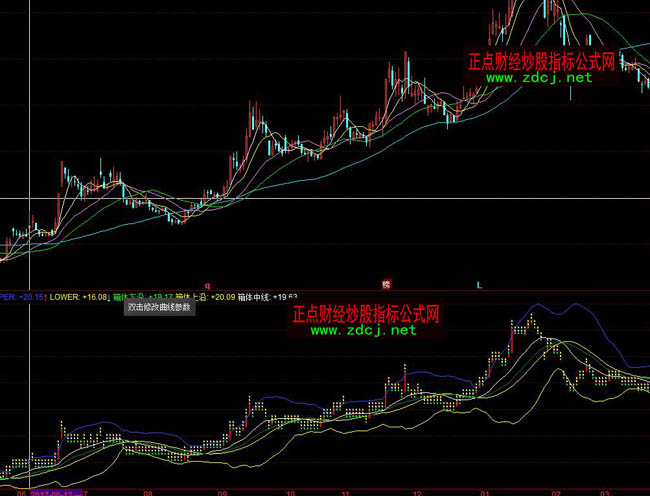Jump to month 08 on time axis
Screen dimensions: 650x496
[x=148, y=492]
